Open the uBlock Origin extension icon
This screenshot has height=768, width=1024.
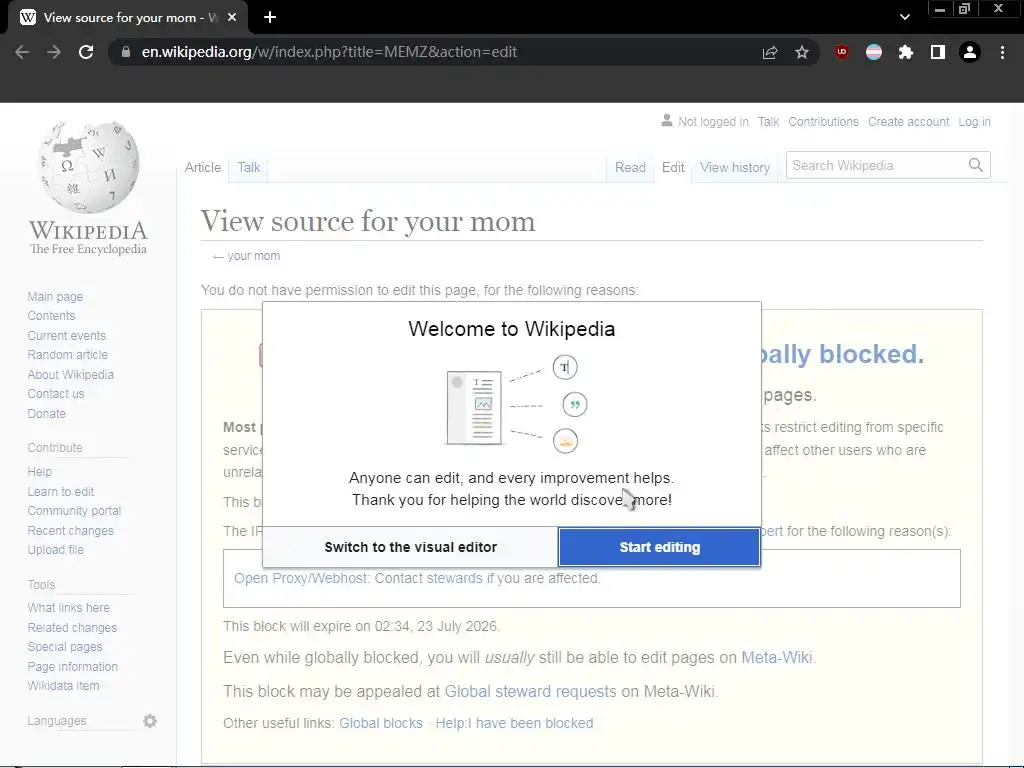coord(842,52)
